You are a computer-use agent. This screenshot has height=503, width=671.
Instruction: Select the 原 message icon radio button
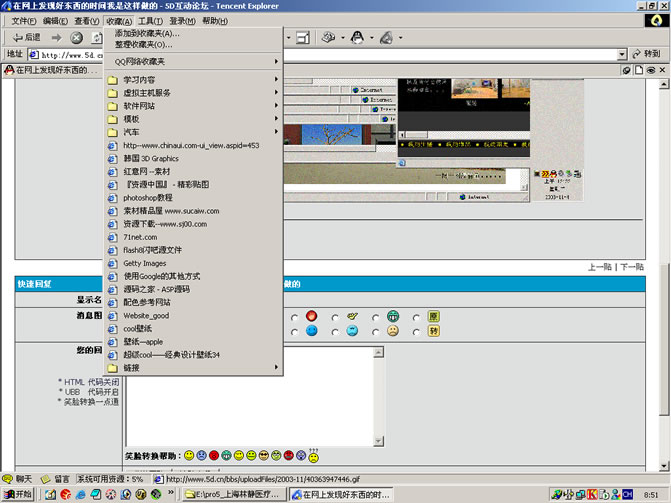point(416,318)
